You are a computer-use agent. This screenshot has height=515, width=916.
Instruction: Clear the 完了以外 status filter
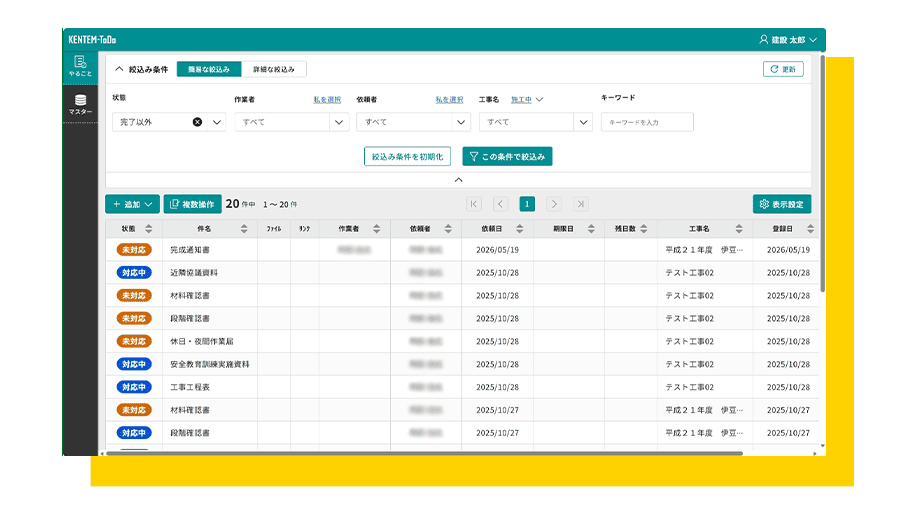[197, 122]
